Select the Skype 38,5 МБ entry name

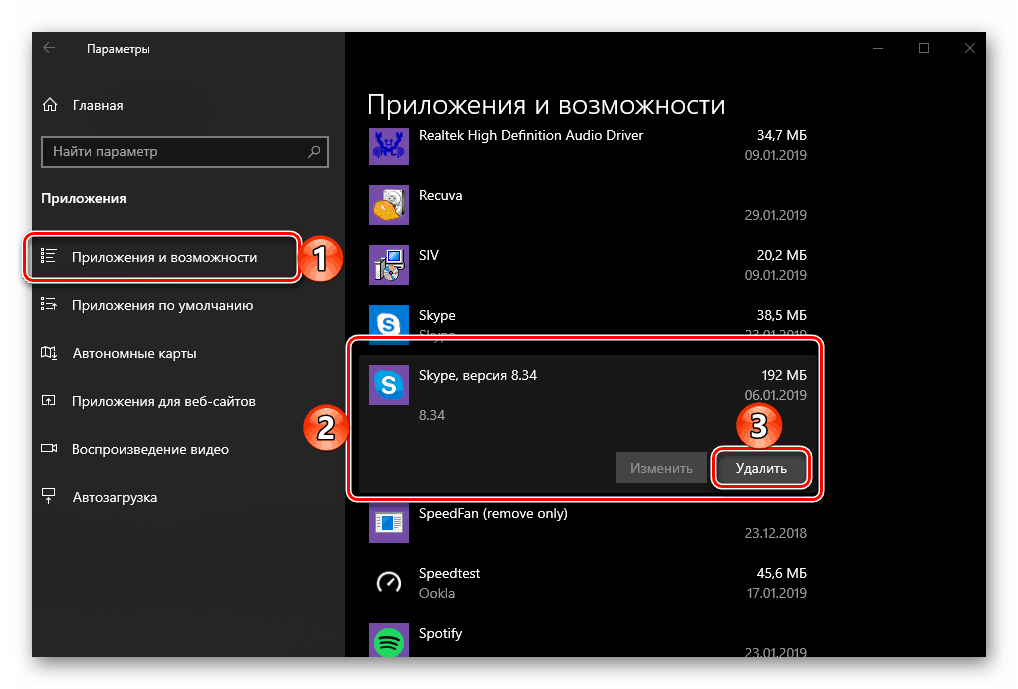437,316
